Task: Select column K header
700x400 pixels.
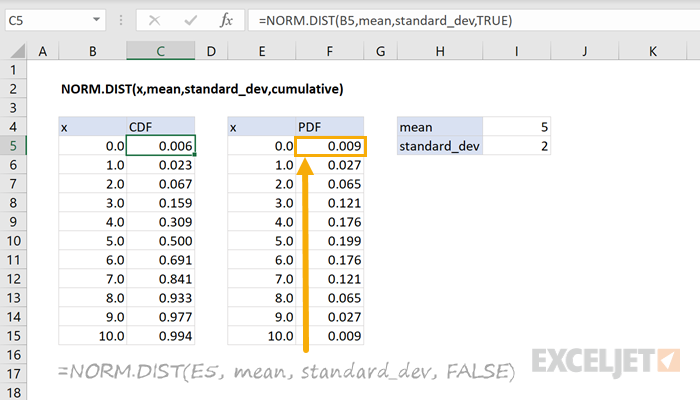Action: click(x=653, y=51)
